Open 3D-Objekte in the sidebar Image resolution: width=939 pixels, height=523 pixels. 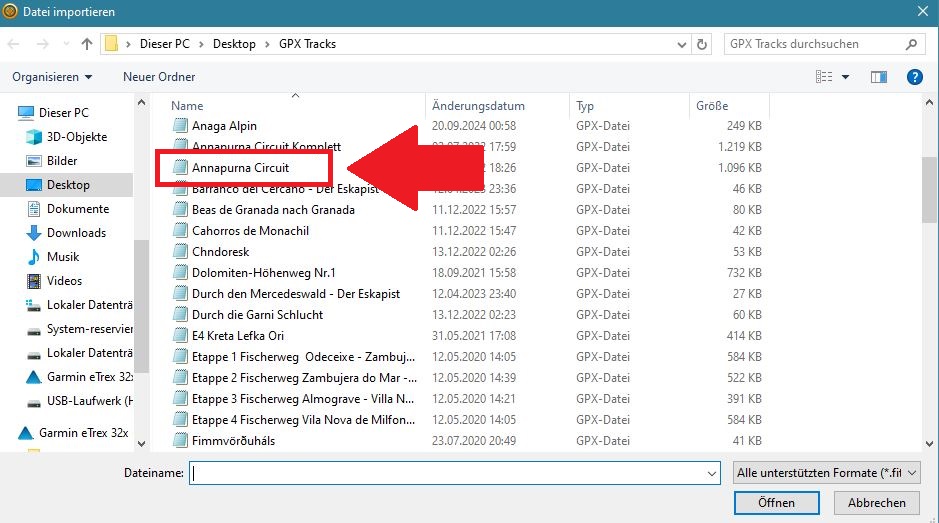pos(77,137)
